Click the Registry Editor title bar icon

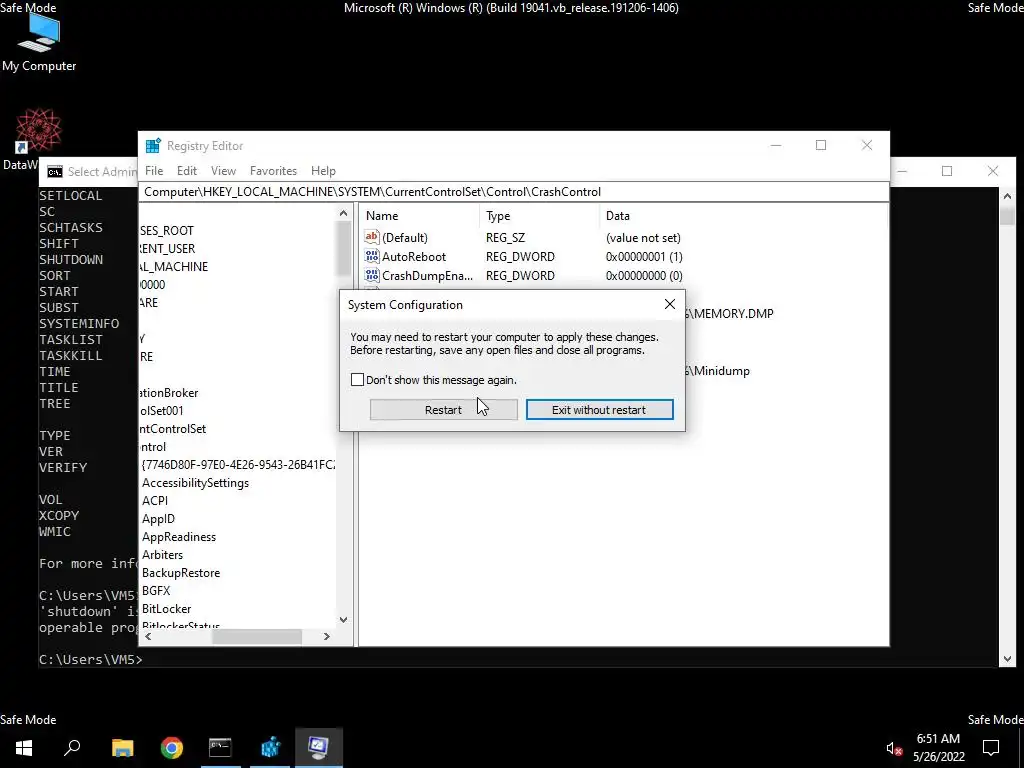(153, 146)
